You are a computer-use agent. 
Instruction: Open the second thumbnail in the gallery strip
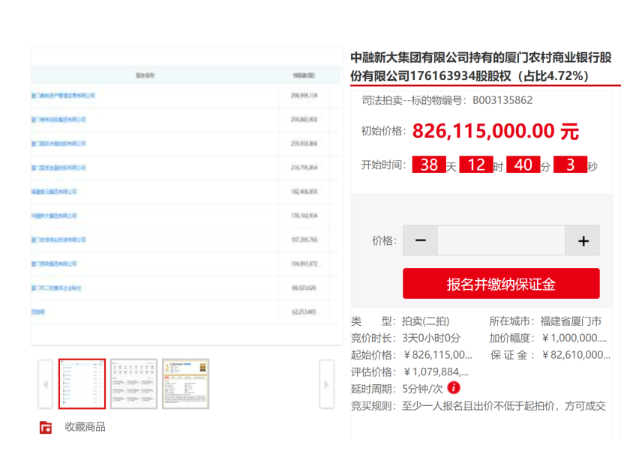(x=134, y=384)
